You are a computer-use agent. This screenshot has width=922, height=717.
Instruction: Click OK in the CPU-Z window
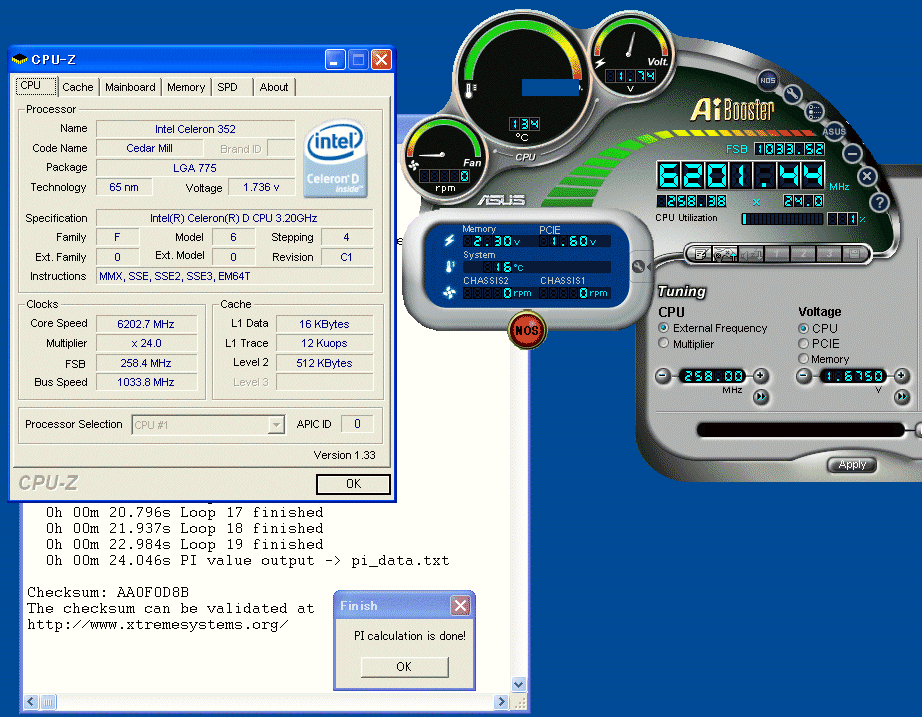pyautogui.click(x=353, y=483)
